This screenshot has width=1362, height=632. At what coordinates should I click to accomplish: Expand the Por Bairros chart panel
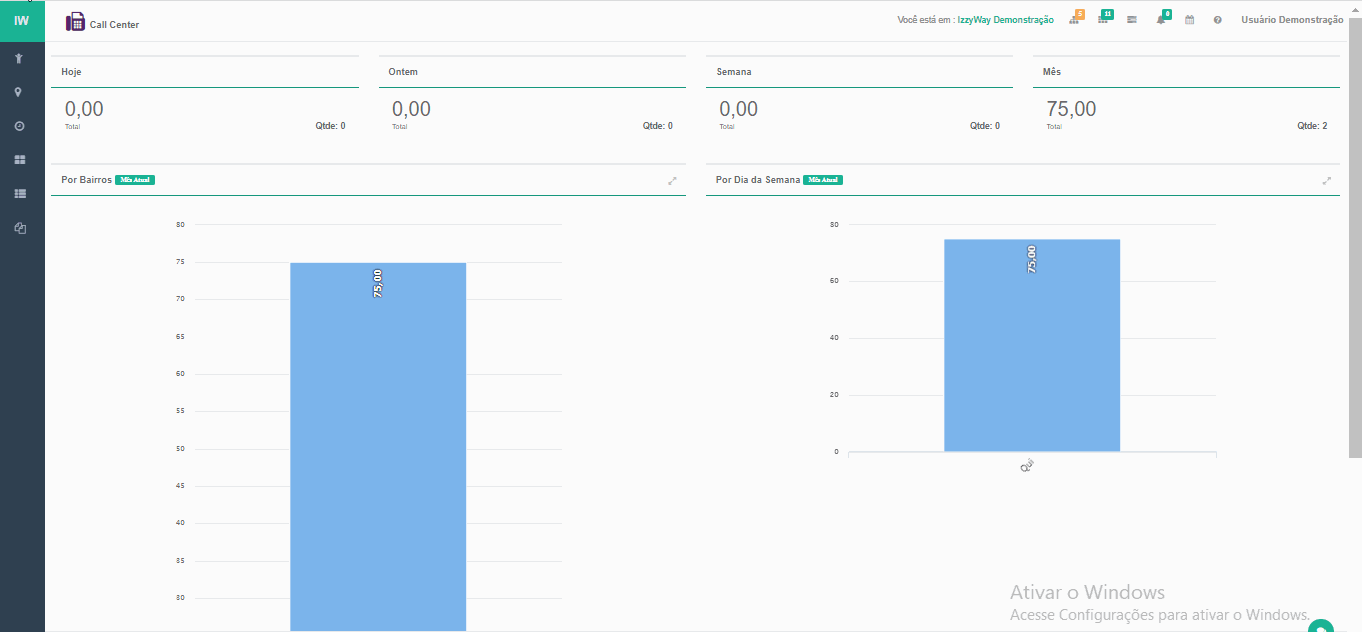click(x=672, y=181)
